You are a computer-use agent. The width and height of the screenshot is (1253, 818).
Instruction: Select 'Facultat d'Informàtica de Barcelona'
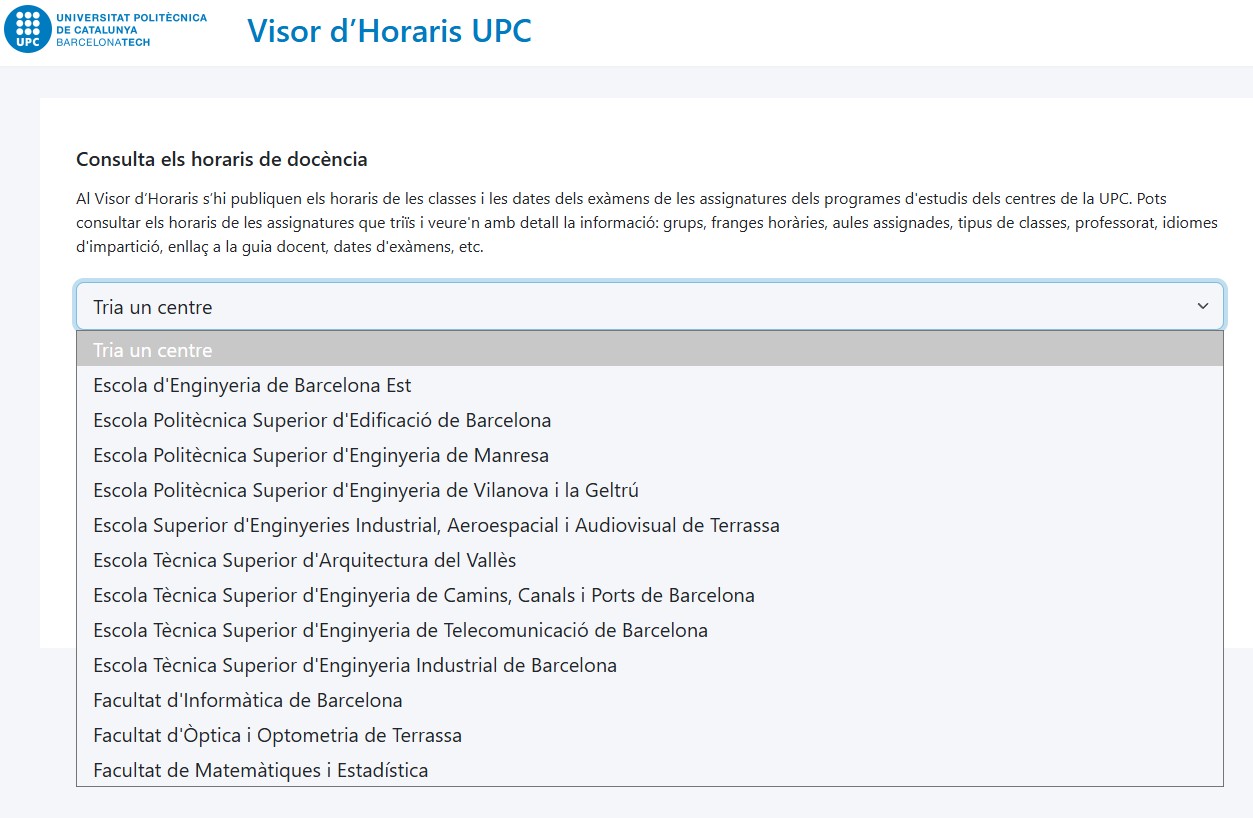click(x=247, y=700)
